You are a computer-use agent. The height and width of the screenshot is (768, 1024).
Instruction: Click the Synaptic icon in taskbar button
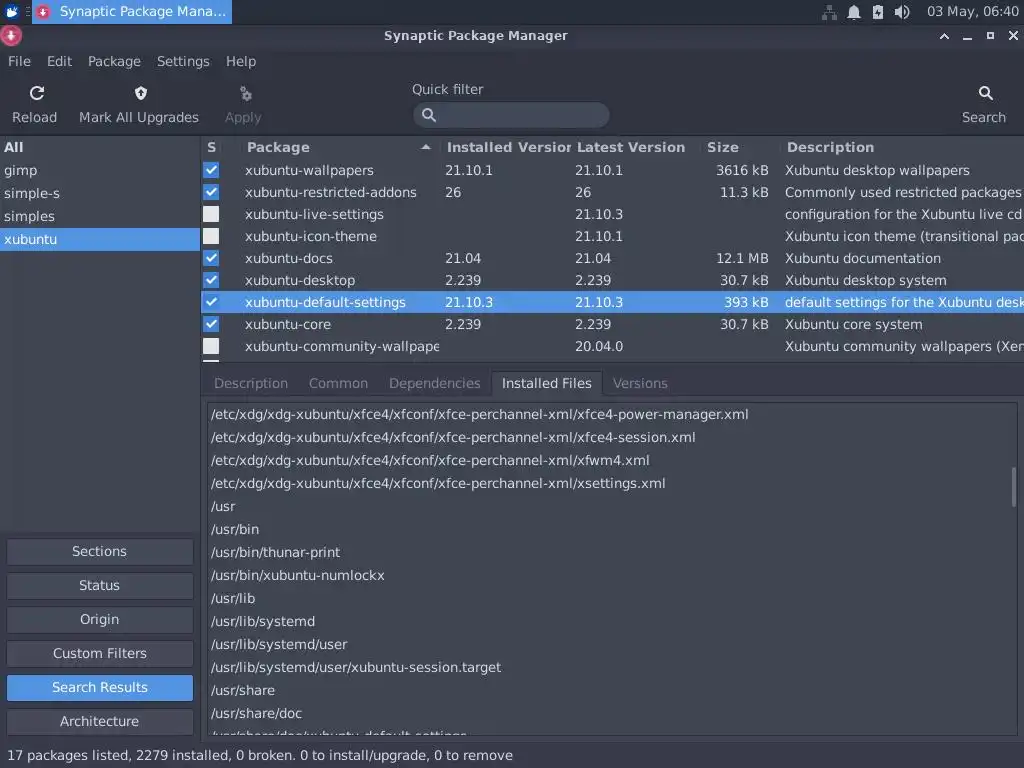(x=43, y=12)
